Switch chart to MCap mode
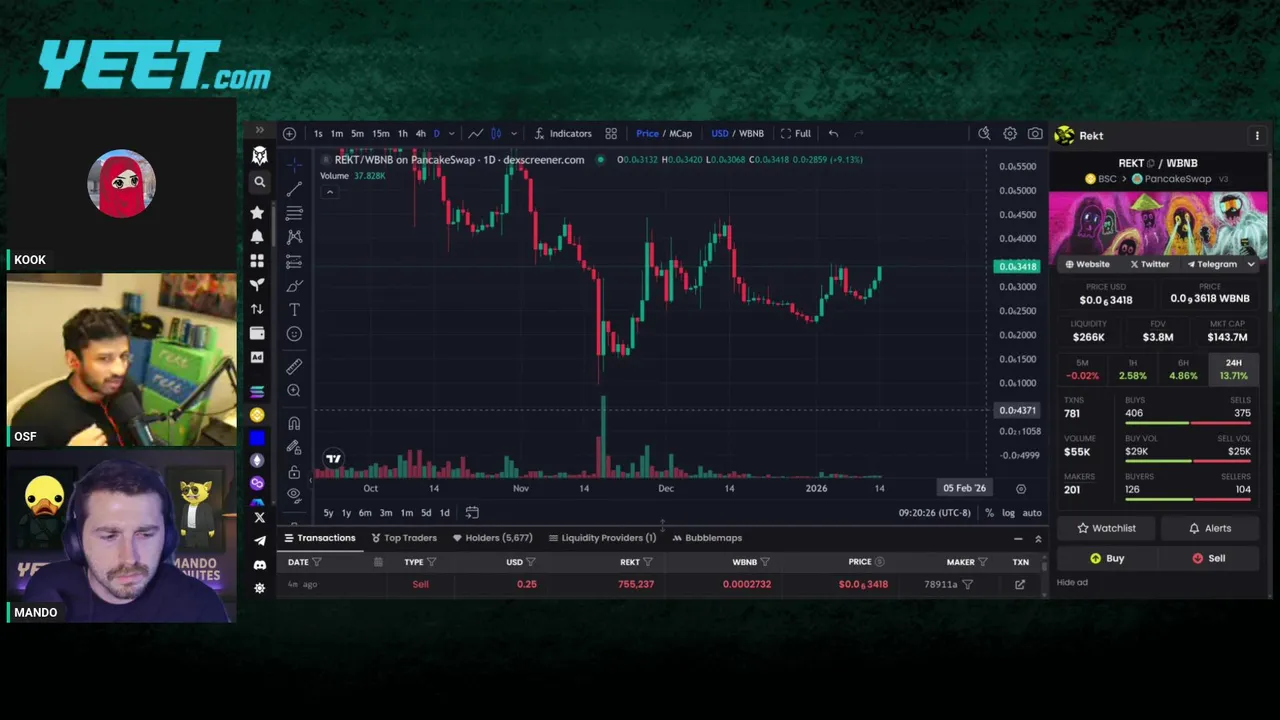The image size is (1280, 720). [x=680, y=133]
